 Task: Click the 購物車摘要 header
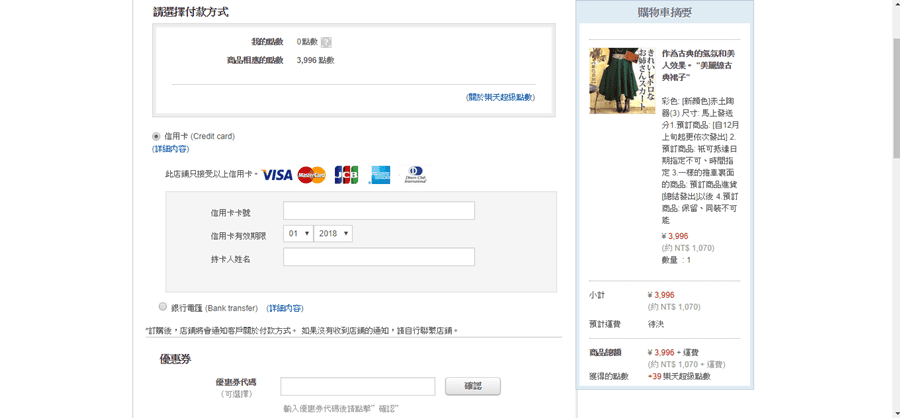tap(665, 13)
